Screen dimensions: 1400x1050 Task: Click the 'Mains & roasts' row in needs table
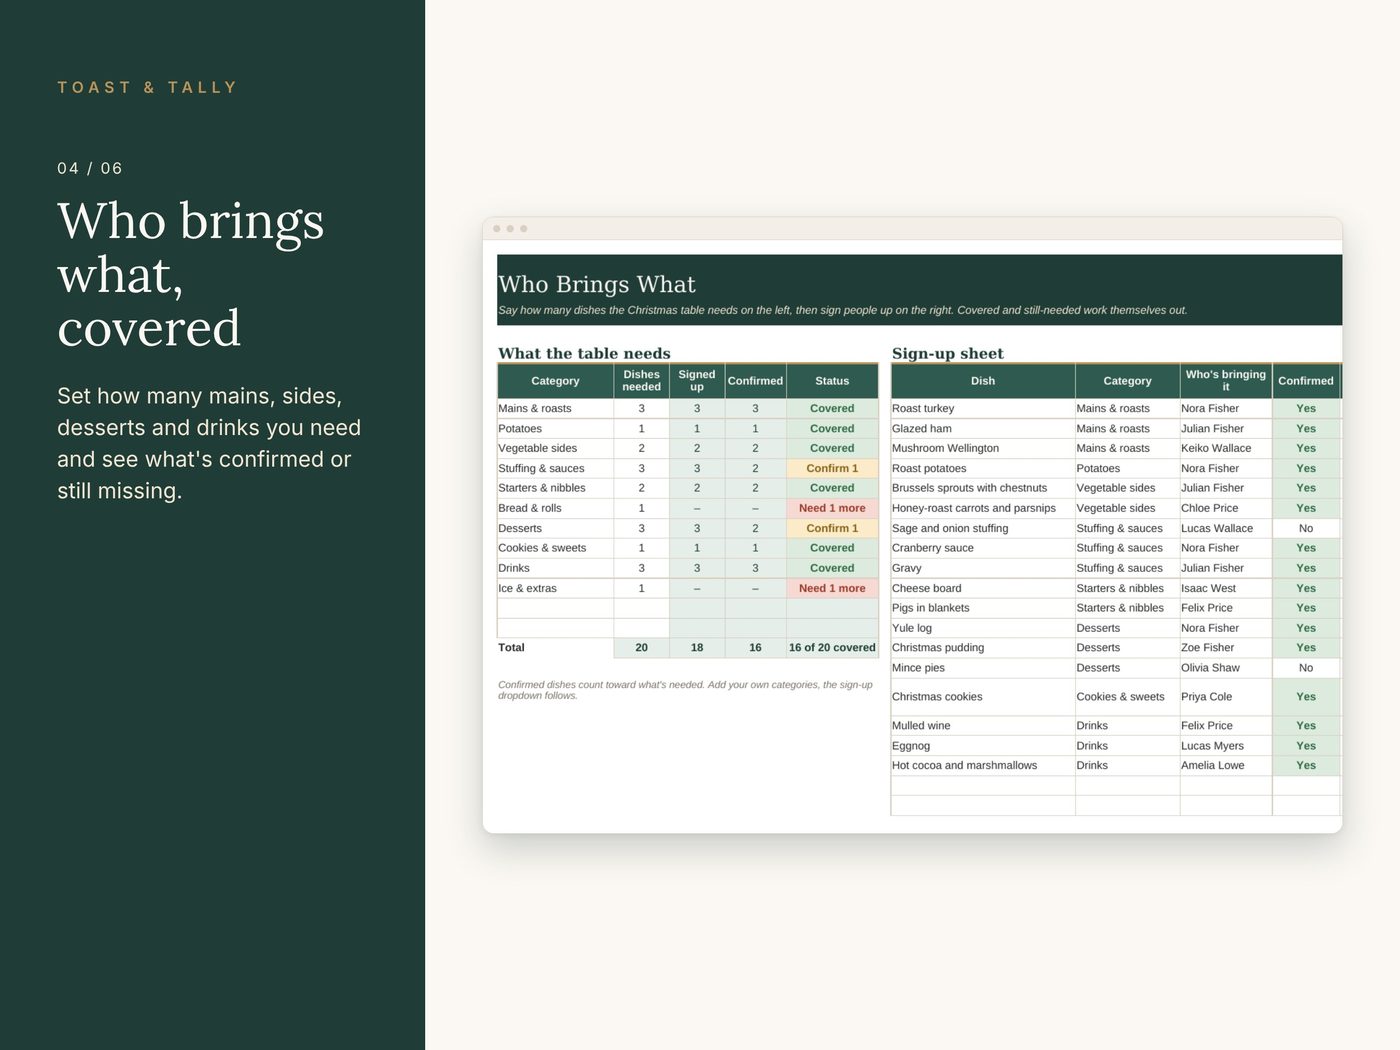tap(687, 408)
